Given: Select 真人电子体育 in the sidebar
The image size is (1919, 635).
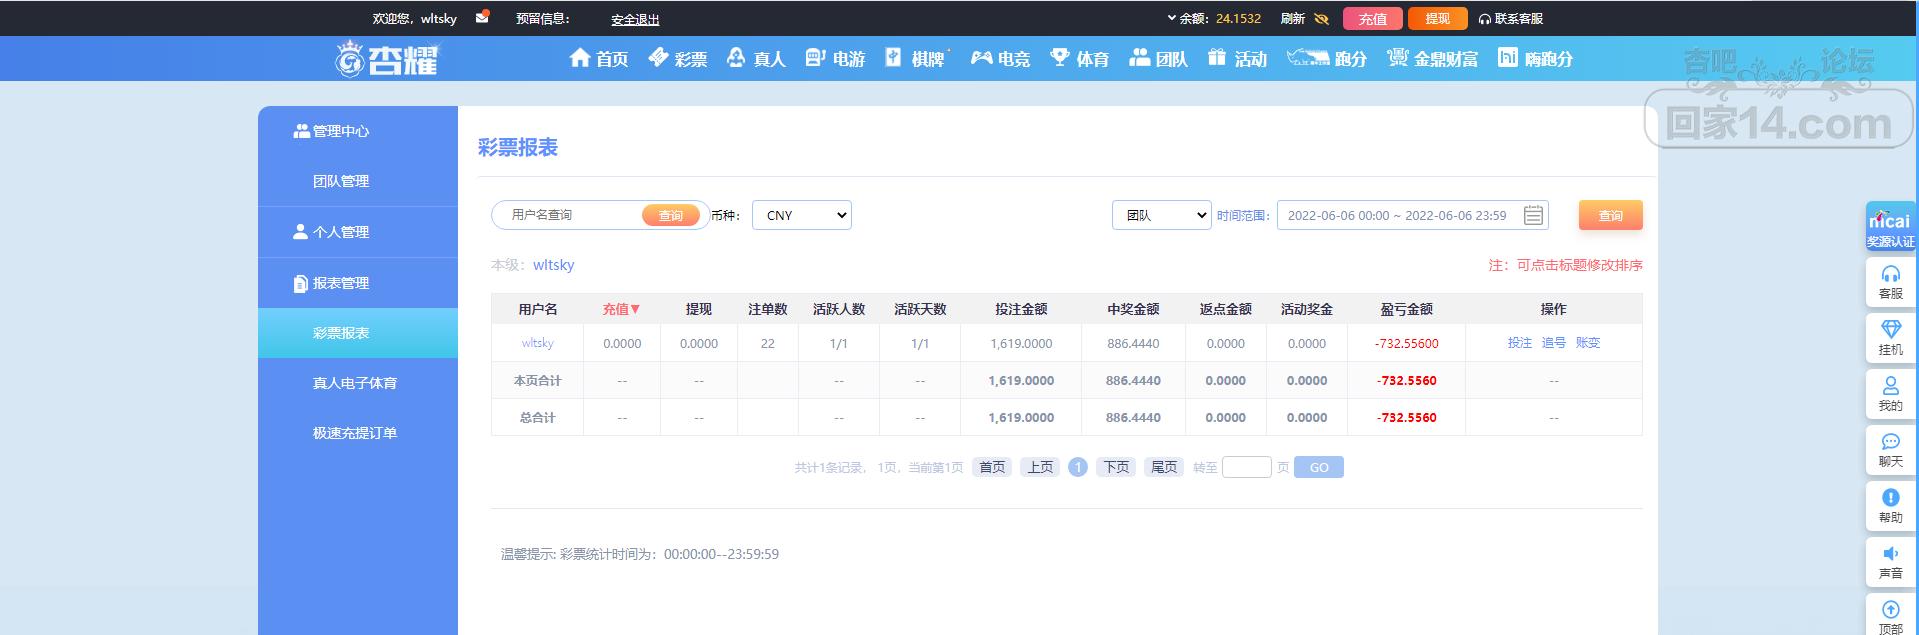Looking at the screenshot, I should [x=355, y=383].
